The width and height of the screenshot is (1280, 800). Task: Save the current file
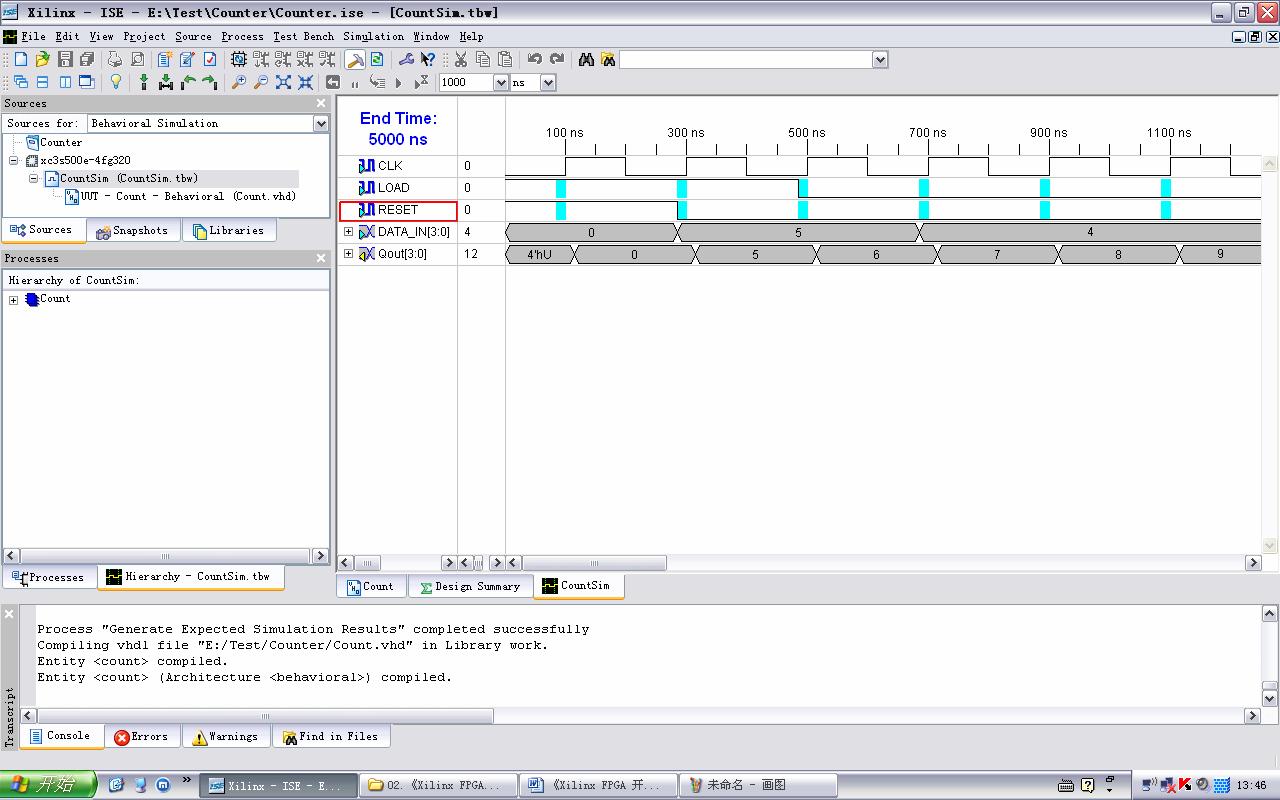(x=65, y=60)
